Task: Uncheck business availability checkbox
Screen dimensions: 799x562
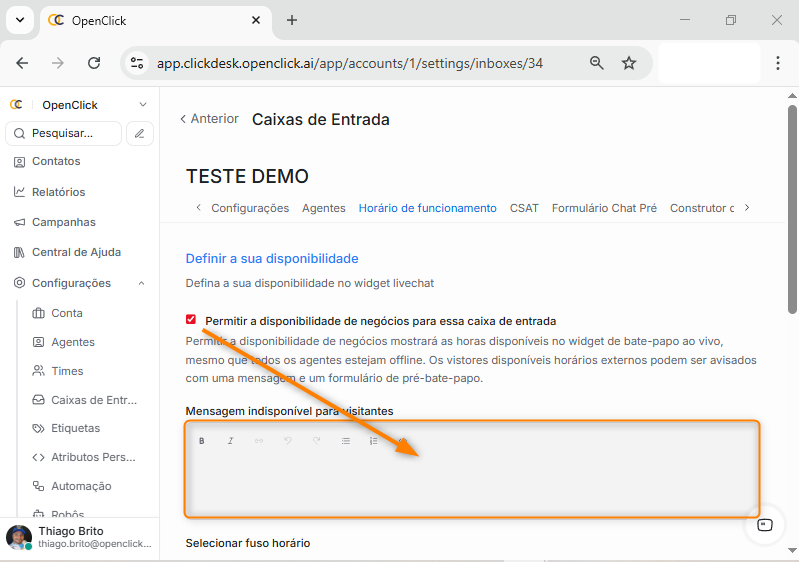Action: click(x=191, y=320)
